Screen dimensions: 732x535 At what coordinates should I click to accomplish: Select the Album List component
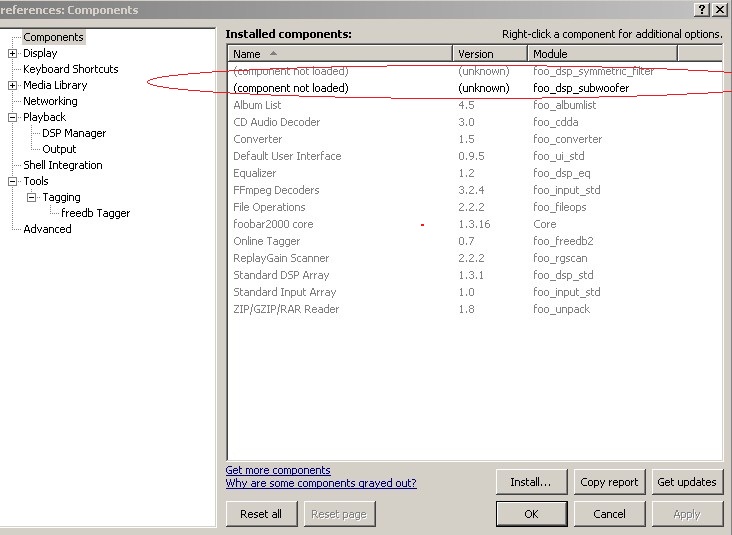click(475, 105)
